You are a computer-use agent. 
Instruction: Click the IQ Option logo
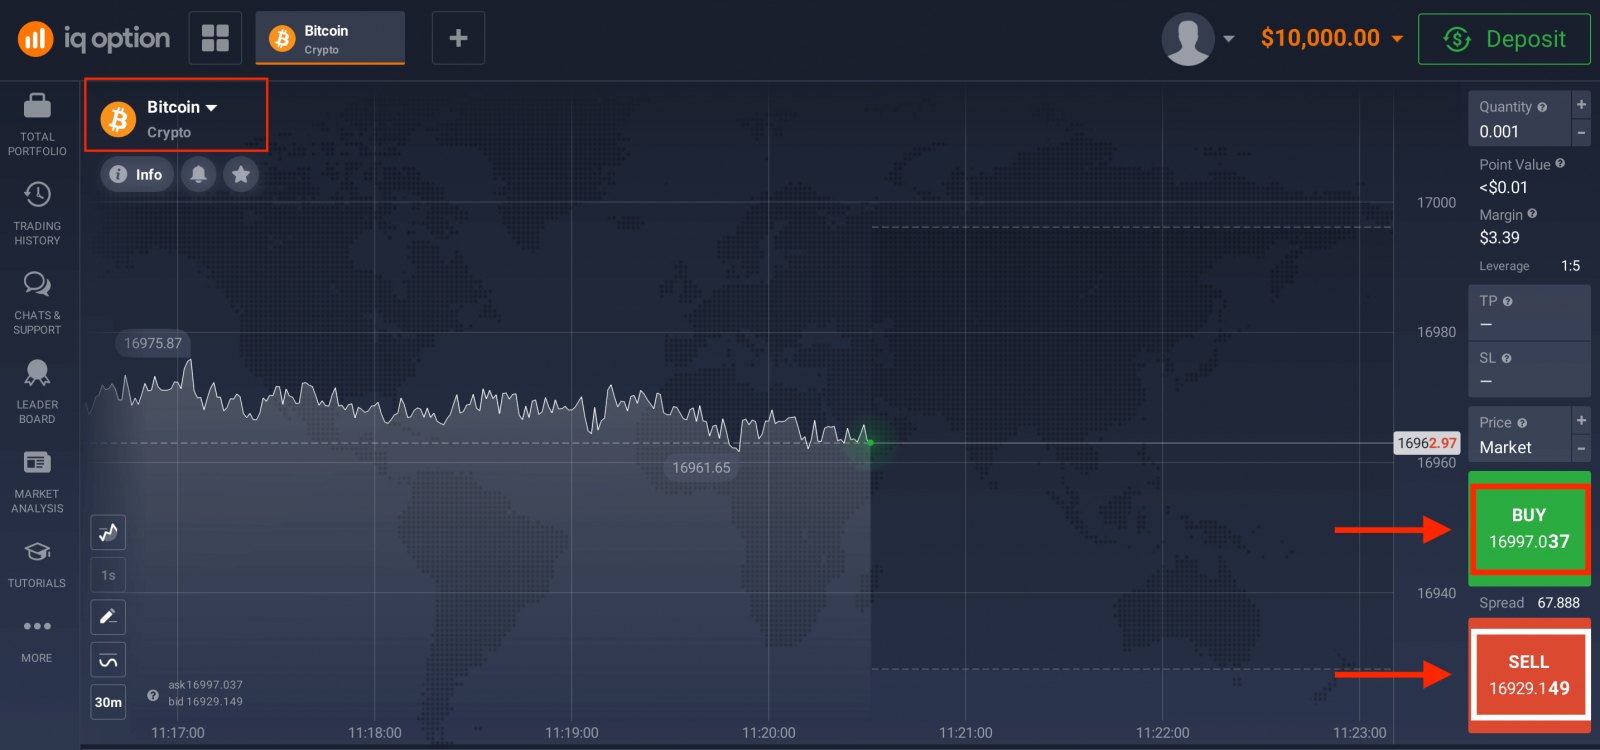click(x=94, y=39)
